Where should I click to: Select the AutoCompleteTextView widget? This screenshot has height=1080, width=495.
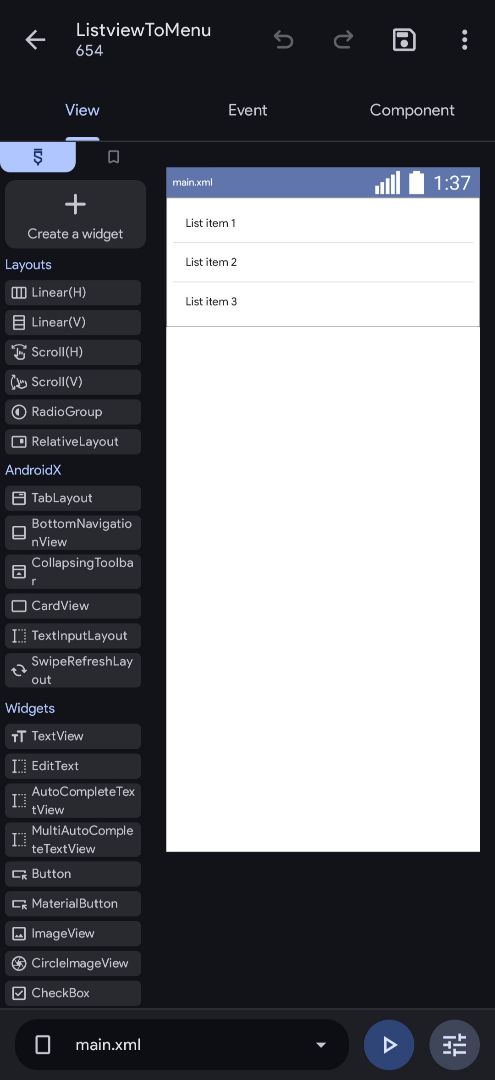coord(73,800)
